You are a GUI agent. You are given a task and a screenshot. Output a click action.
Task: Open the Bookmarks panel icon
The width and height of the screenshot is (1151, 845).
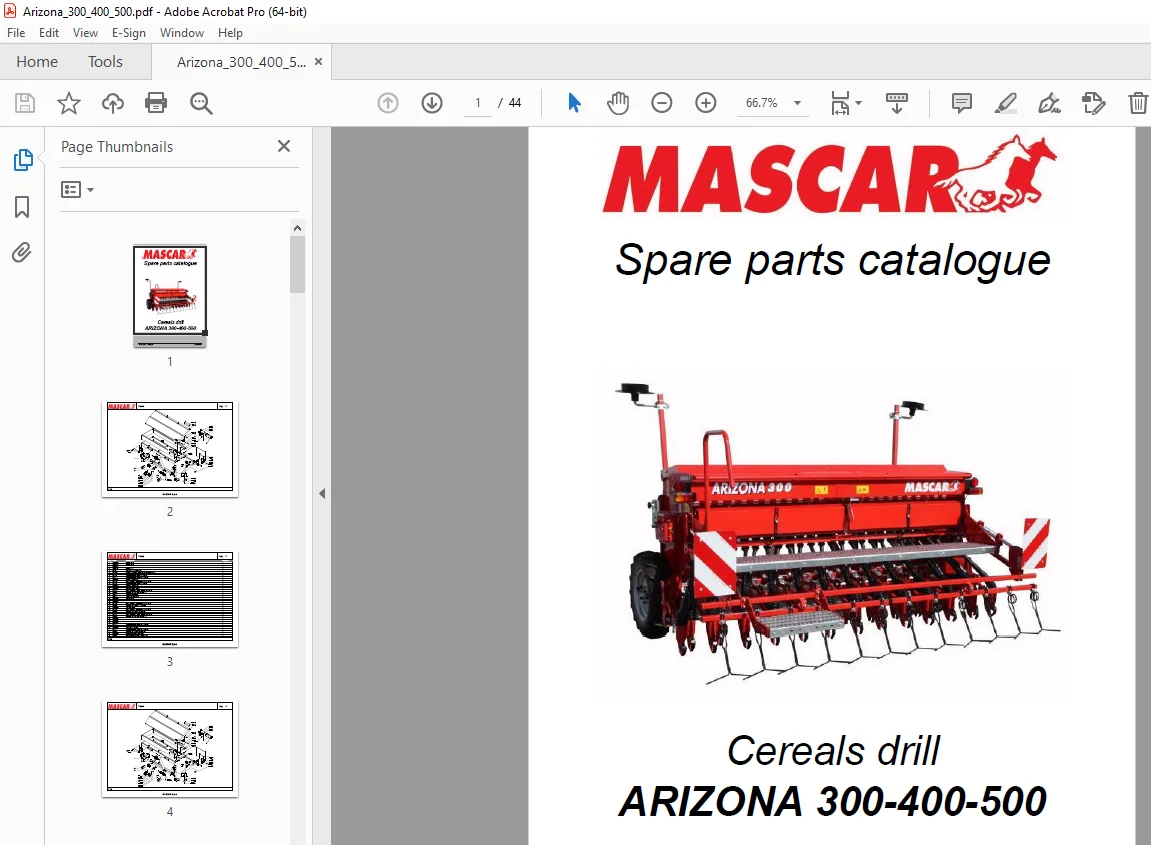22,207
